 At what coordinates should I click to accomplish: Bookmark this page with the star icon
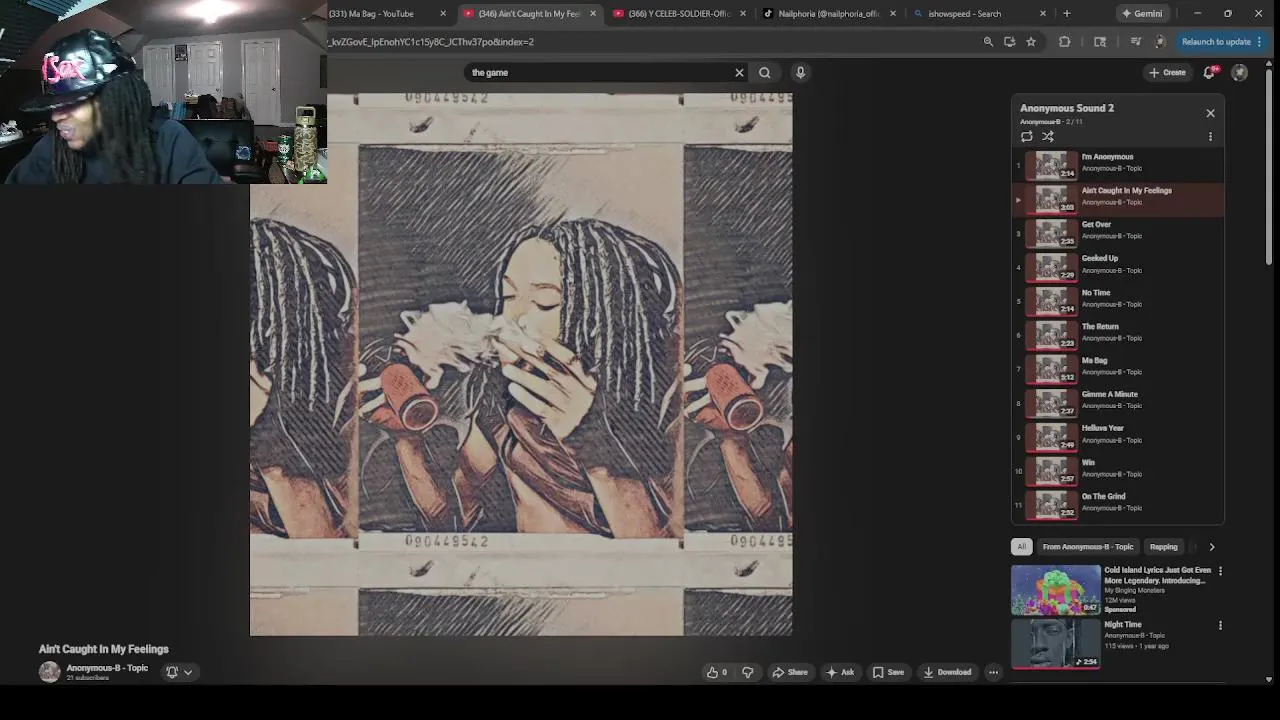[1031, 42]
